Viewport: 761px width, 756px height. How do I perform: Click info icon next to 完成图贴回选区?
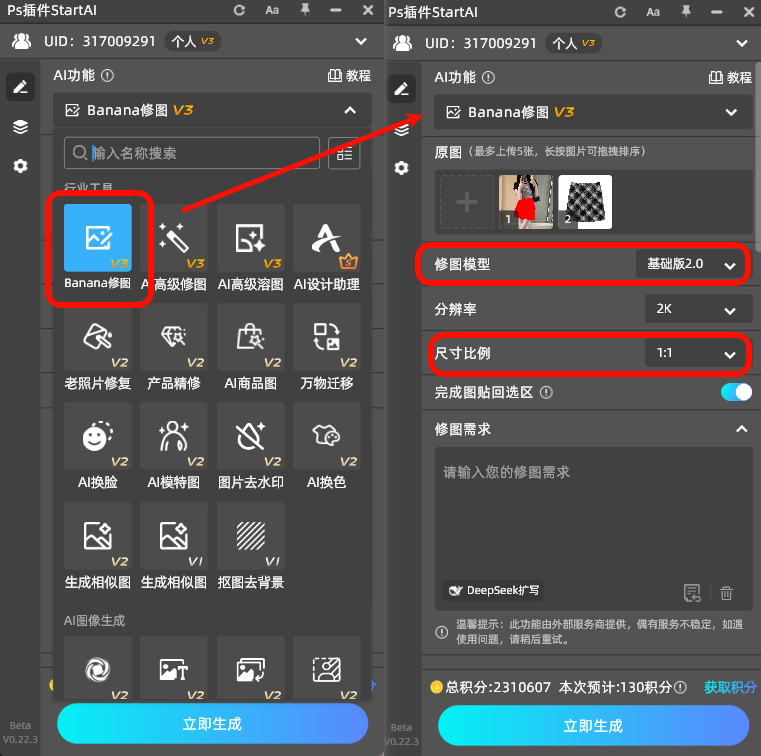pos(546,392)
